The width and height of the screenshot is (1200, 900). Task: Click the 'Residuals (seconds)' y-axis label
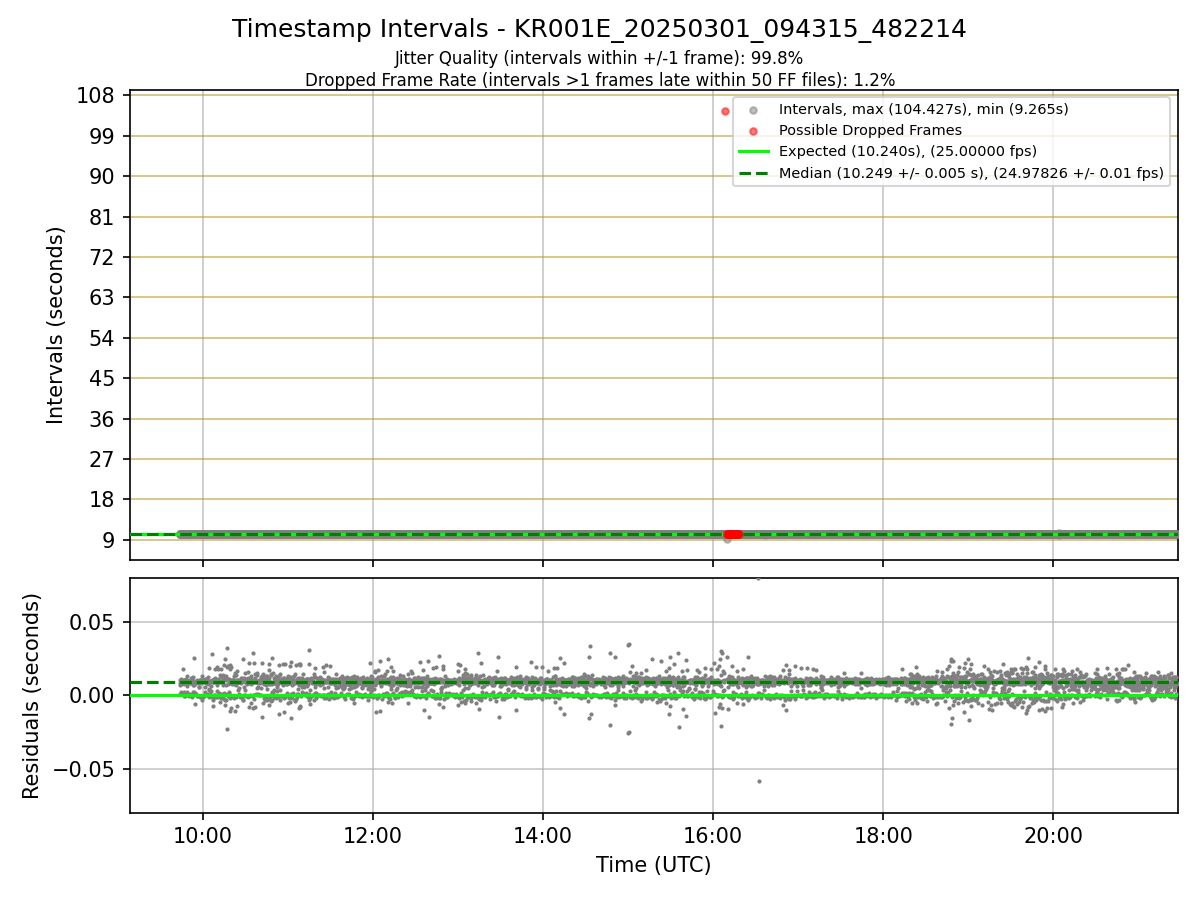[32, 696]
